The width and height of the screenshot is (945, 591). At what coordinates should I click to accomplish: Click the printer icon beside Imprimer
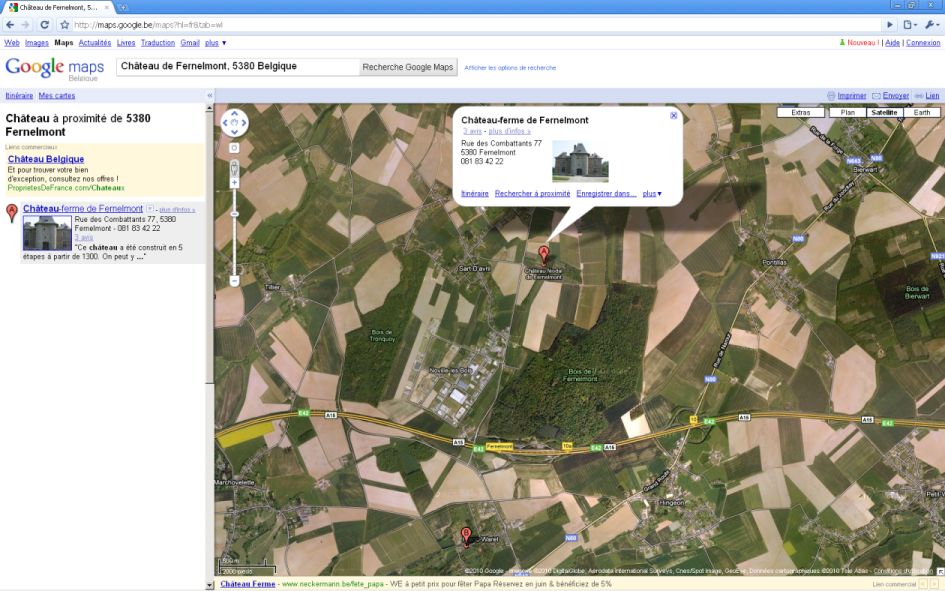(x=831, y=96)
